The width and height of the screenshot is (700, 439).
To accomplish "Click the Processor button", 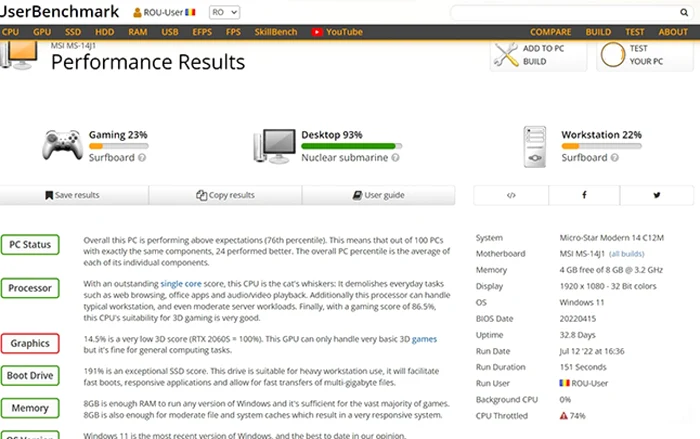I will click(30, 288).
